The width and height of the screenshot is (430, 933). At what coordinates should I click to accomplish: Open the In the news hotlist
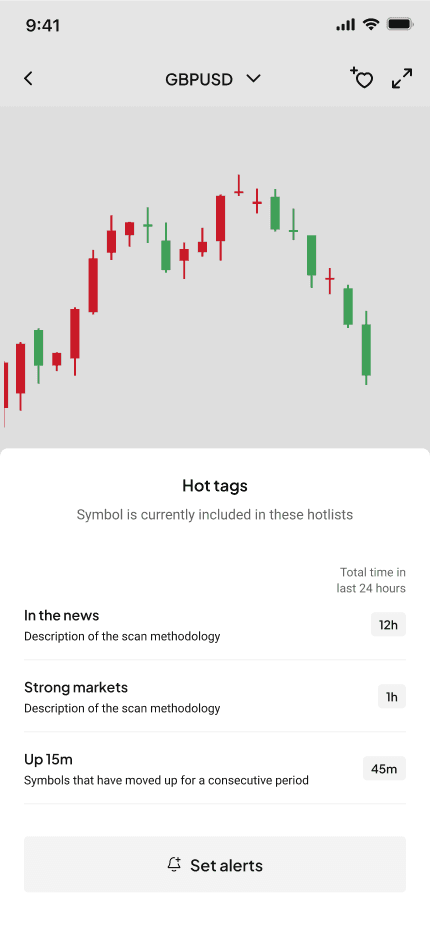(x=215, y=625)
